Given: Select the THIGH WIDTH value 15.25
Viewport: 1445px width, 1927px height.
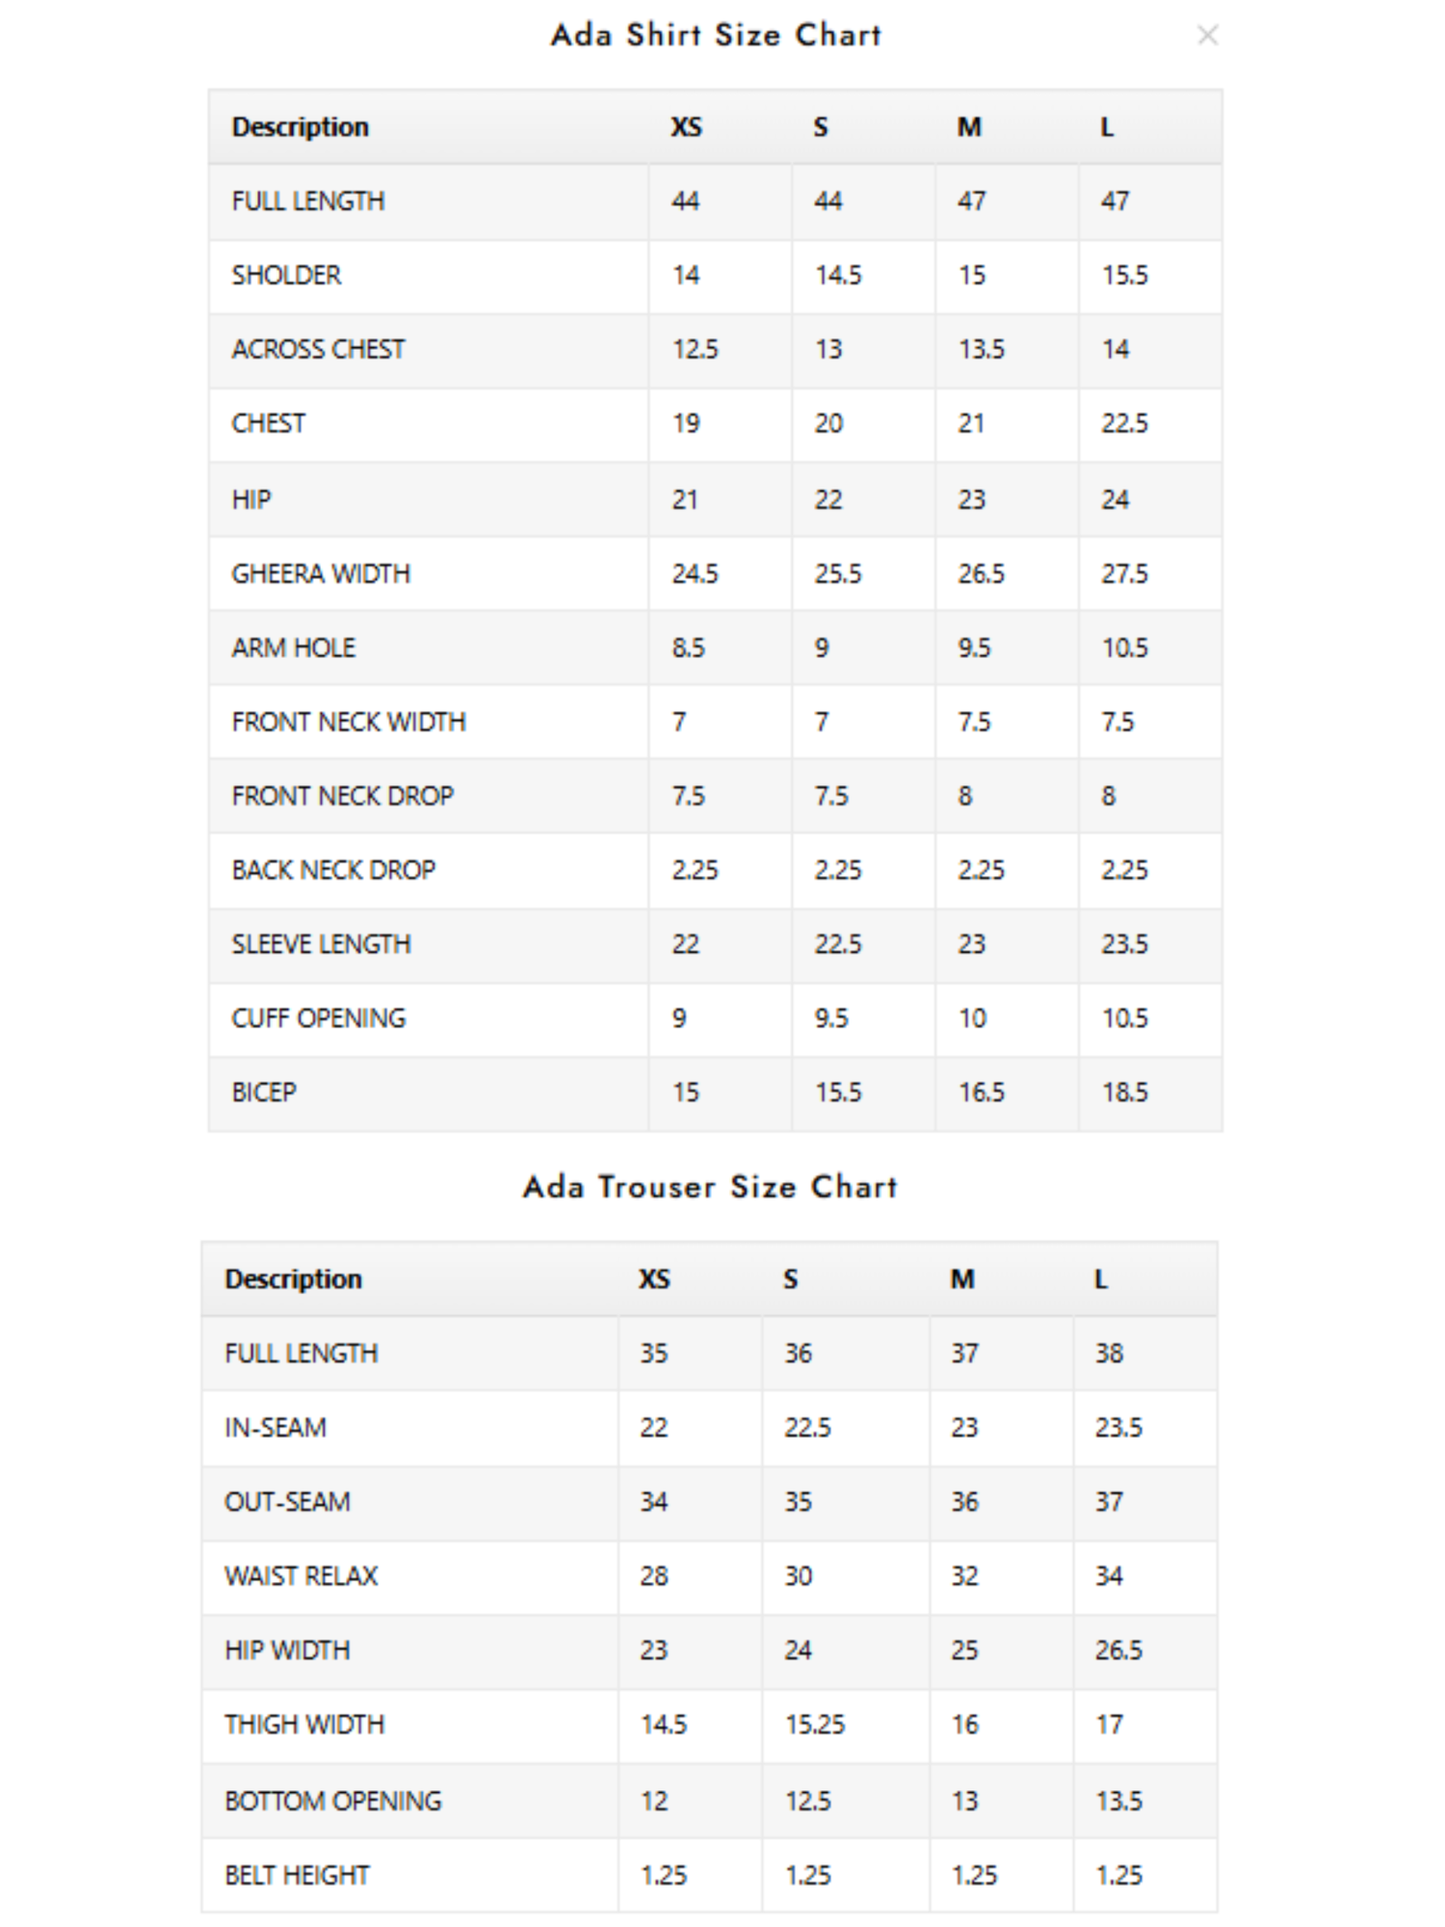Looking at the screenshot, I should point(815,1724).
